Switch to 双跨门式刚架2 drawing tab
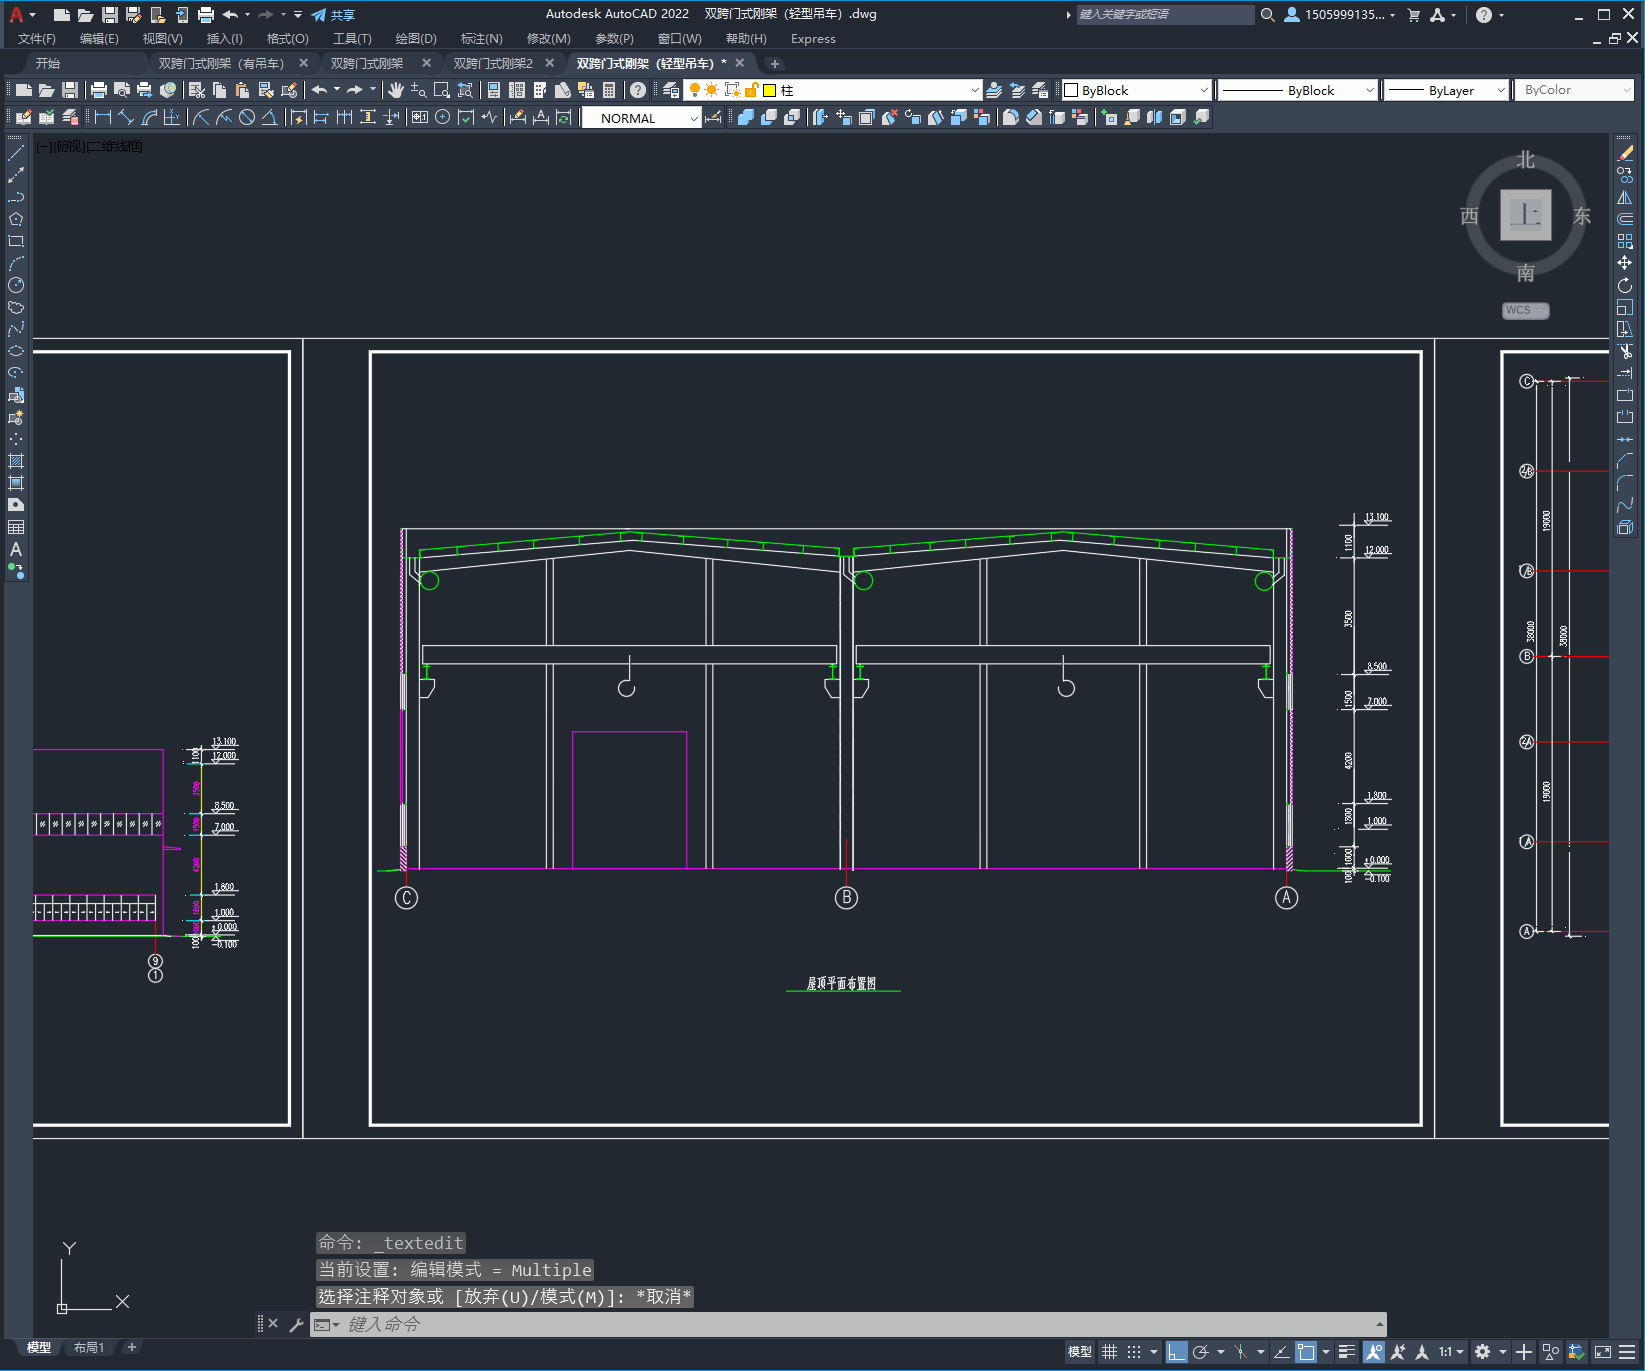This screenshot has height=1371, width=1645. tap(493, 63)
